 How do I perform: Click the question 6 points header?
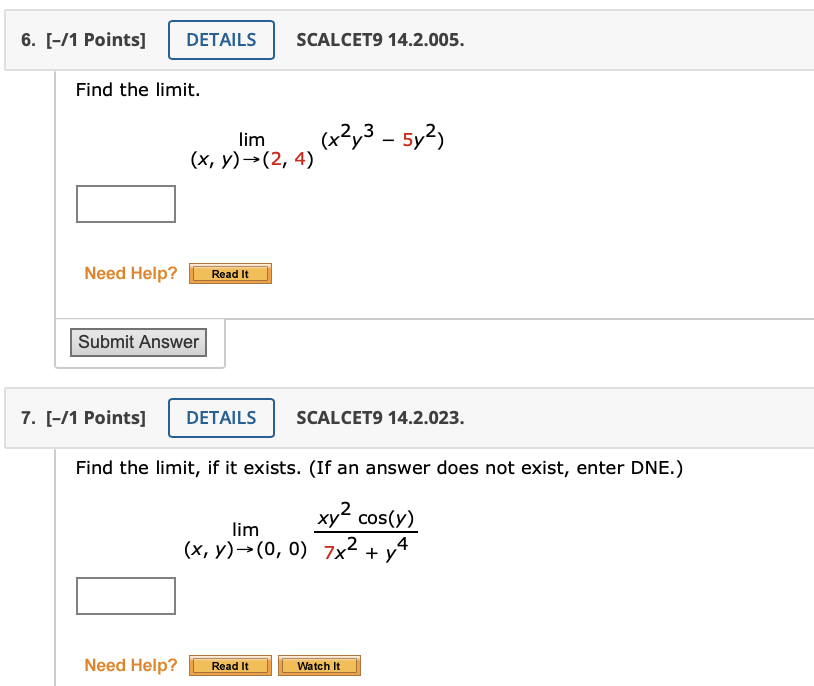pos(83,40)
